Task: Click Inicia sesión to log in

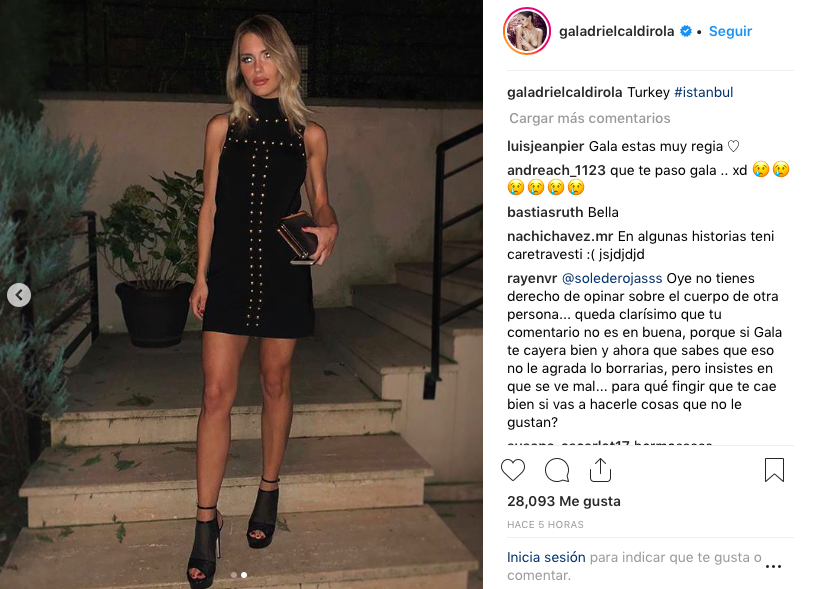Action: [546, 557]
